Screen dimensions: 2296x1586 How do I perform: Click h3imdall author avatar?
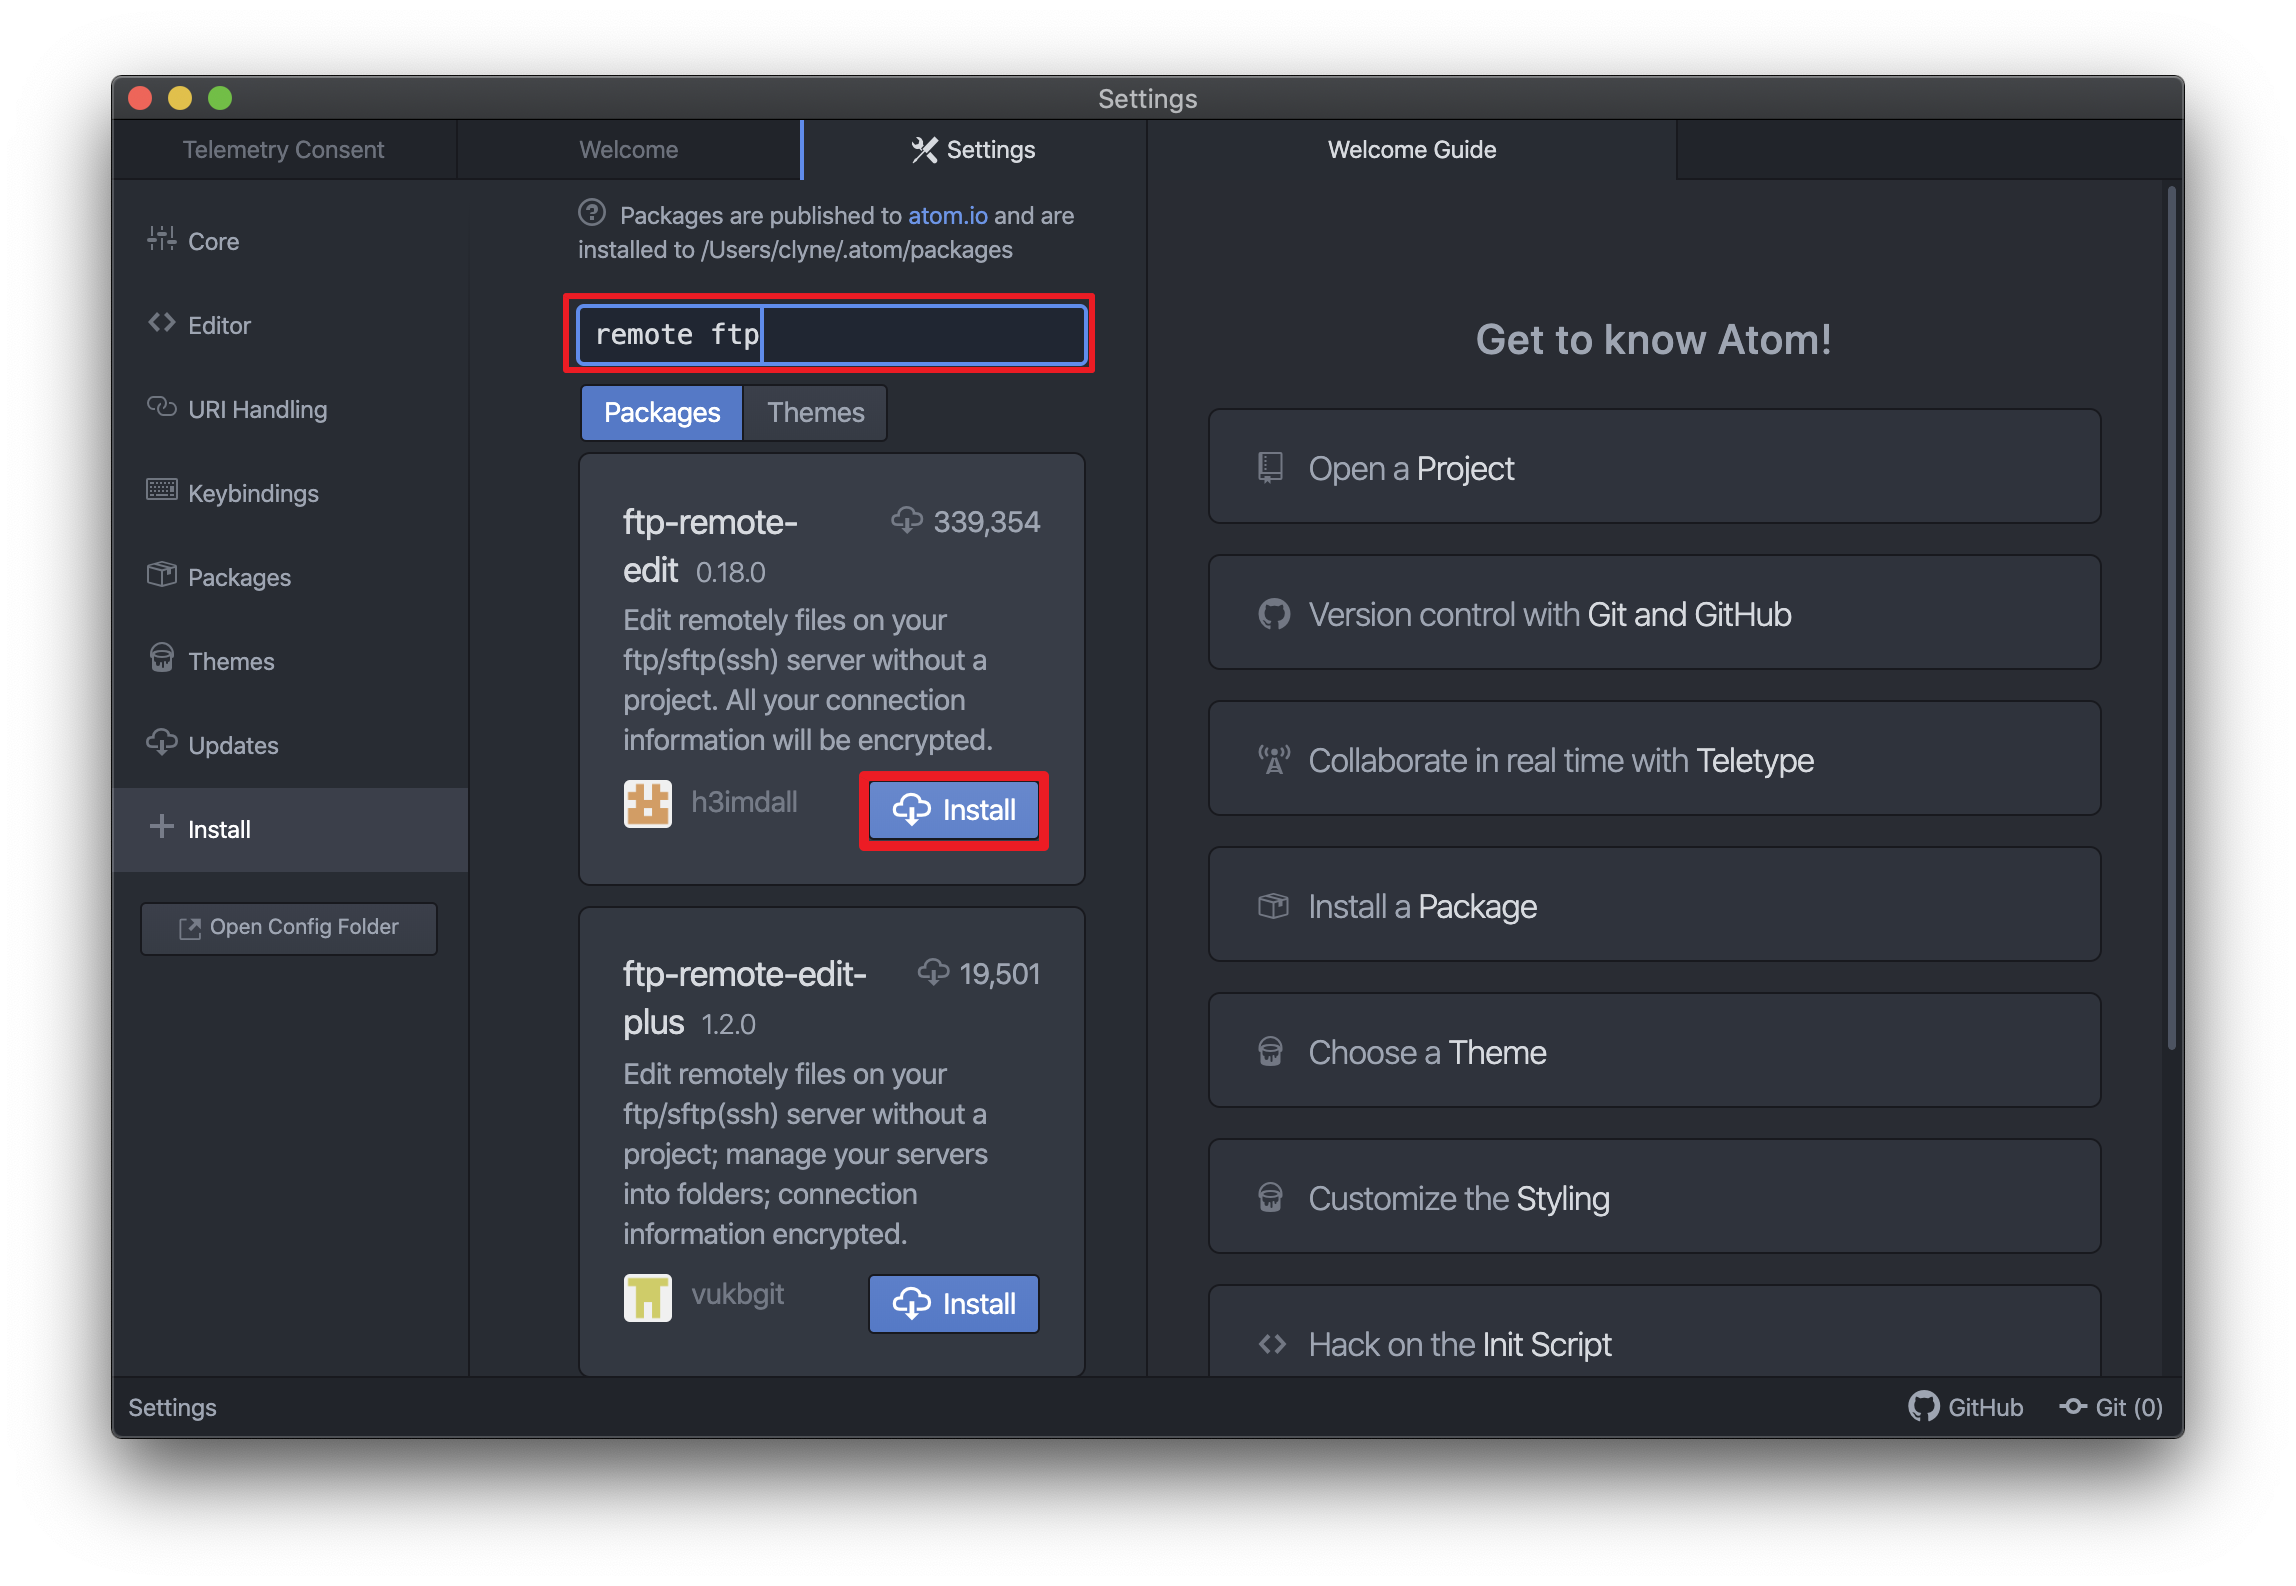coord(647,804)
